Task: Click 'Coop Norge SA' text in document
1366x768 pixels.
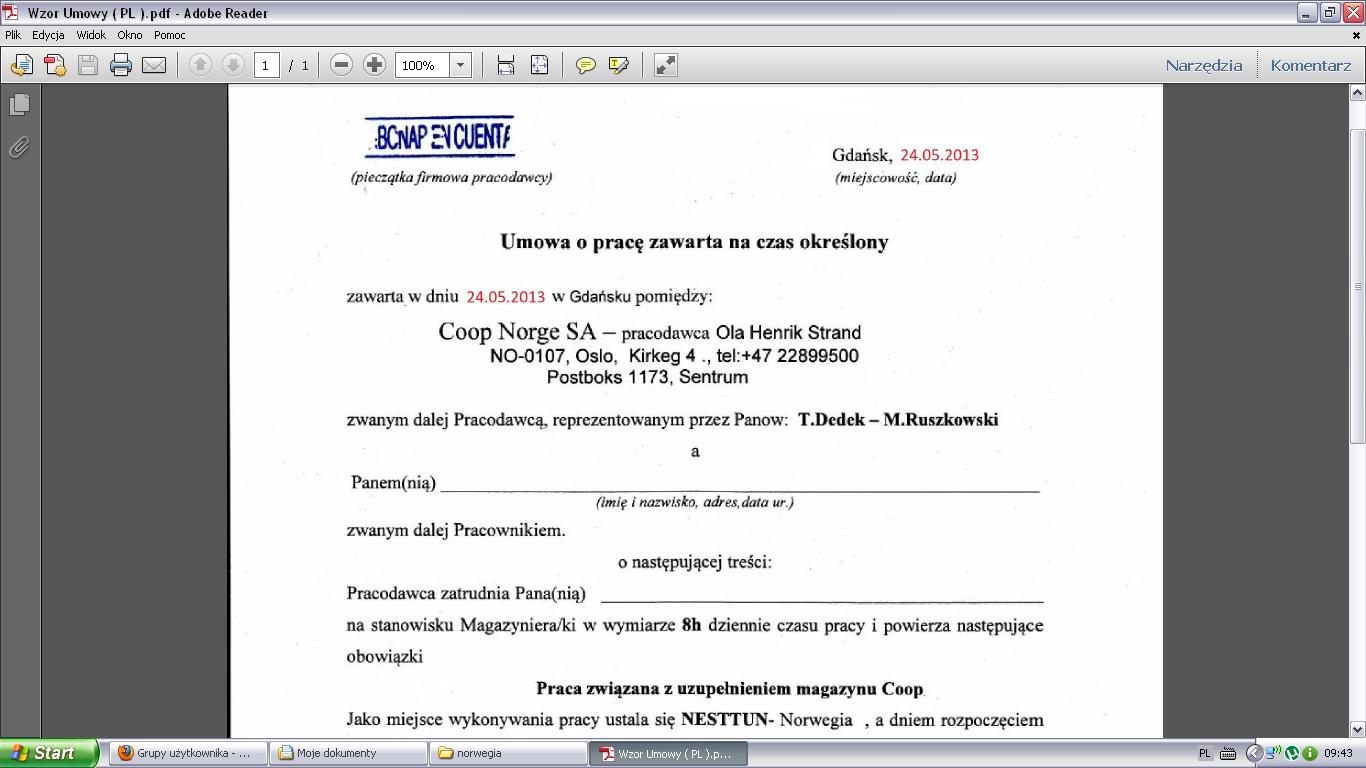Action: (517, 331)
